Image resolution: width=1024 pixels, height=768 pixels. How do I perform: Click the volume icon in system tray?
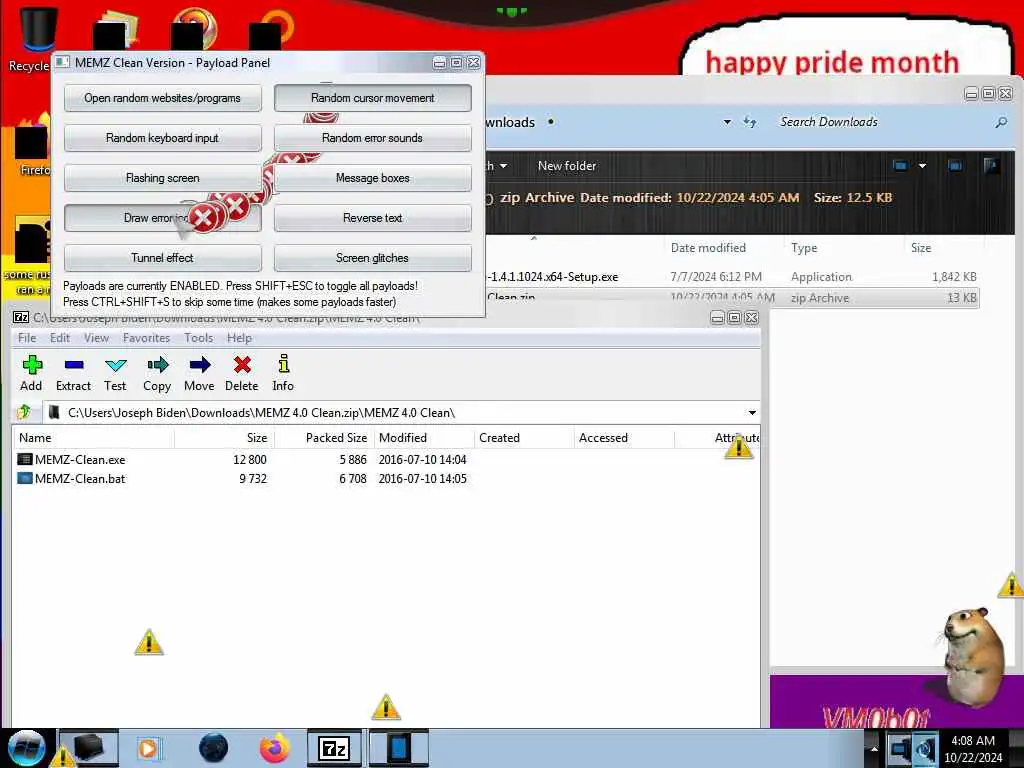(925, 748)
